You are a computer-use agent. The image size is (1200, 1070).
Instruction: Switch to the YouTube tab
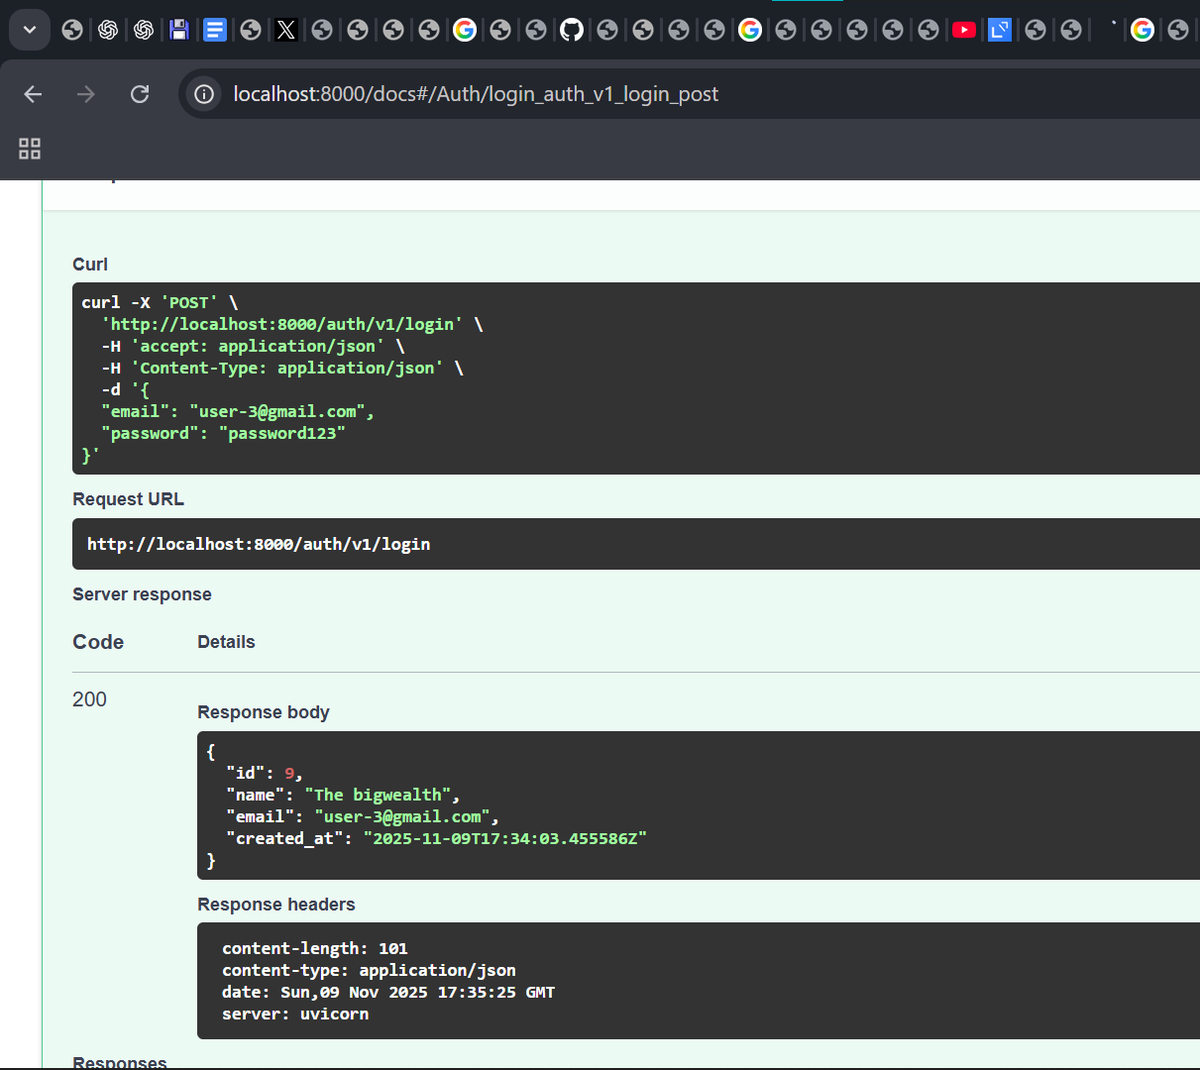coord(964,30)
